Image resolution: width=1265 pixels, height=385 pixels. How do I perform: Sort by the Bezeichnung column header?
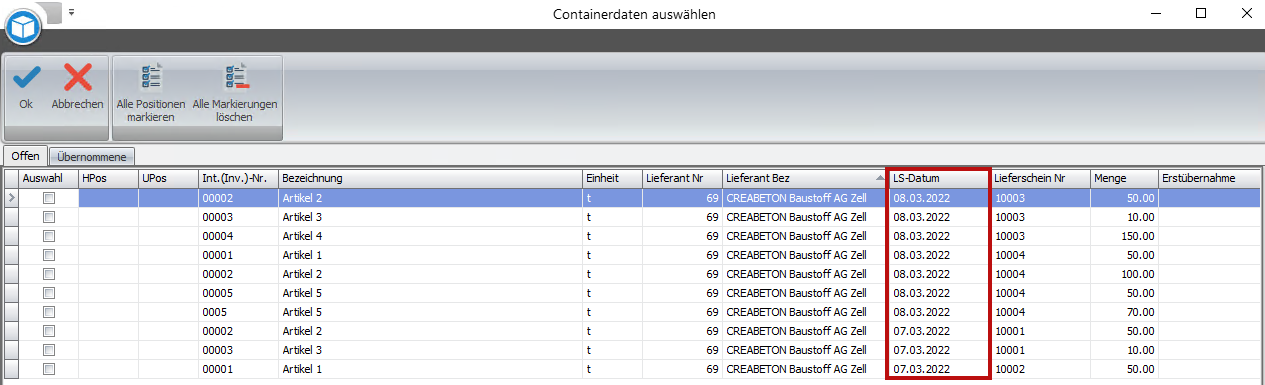click(x=430, y=178)
